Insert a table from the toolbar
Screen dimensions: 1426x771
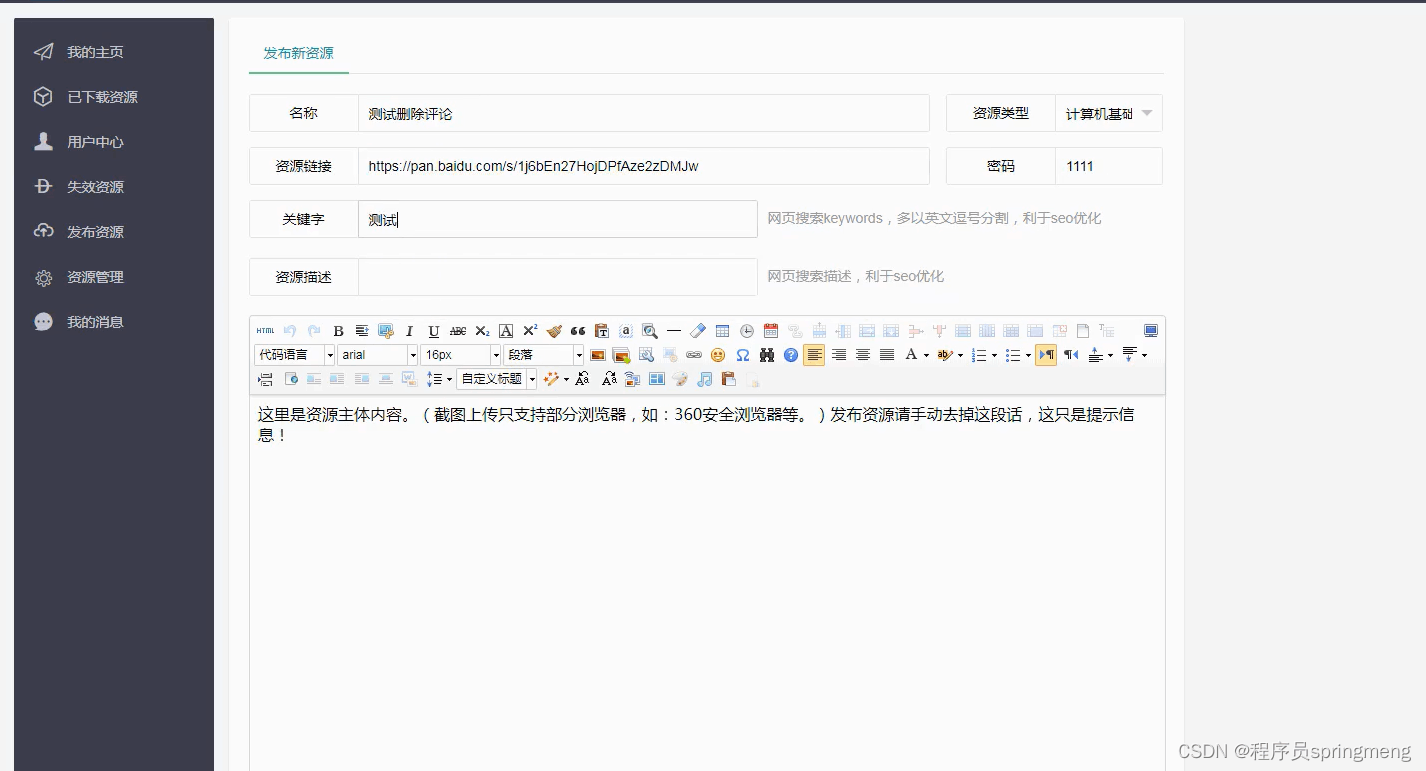pos(722,331)
